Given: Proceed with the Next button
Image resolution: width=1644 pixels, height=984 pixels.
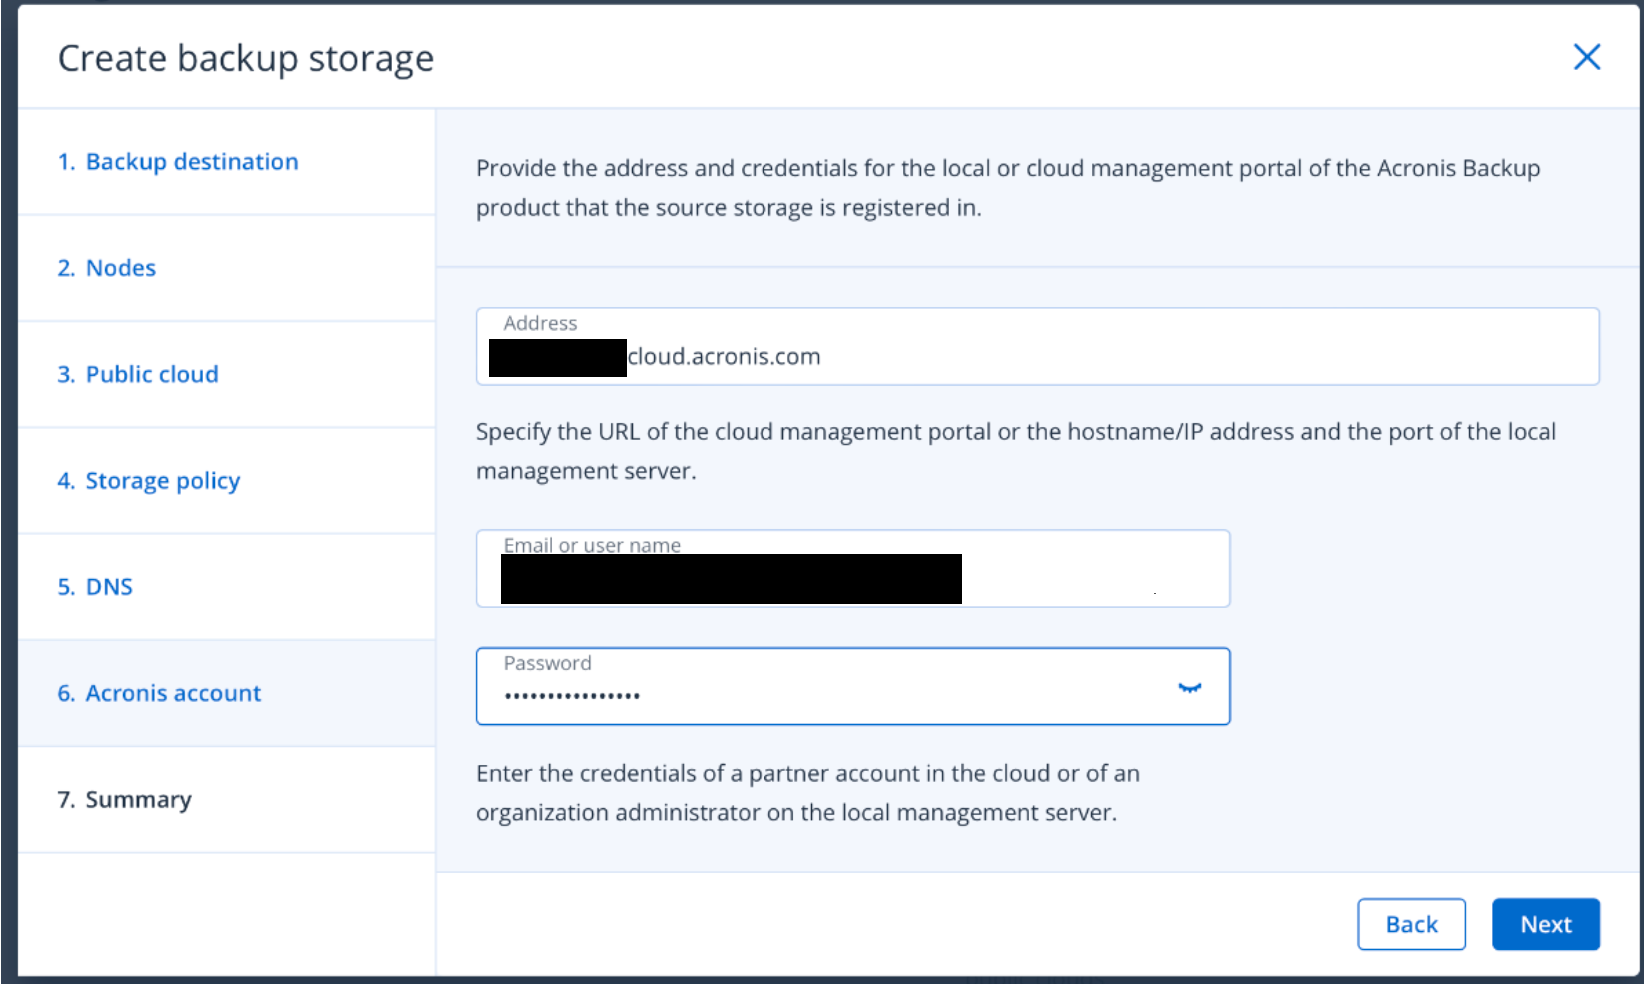Looking at the screenshot, I should tap(1545, 924).
